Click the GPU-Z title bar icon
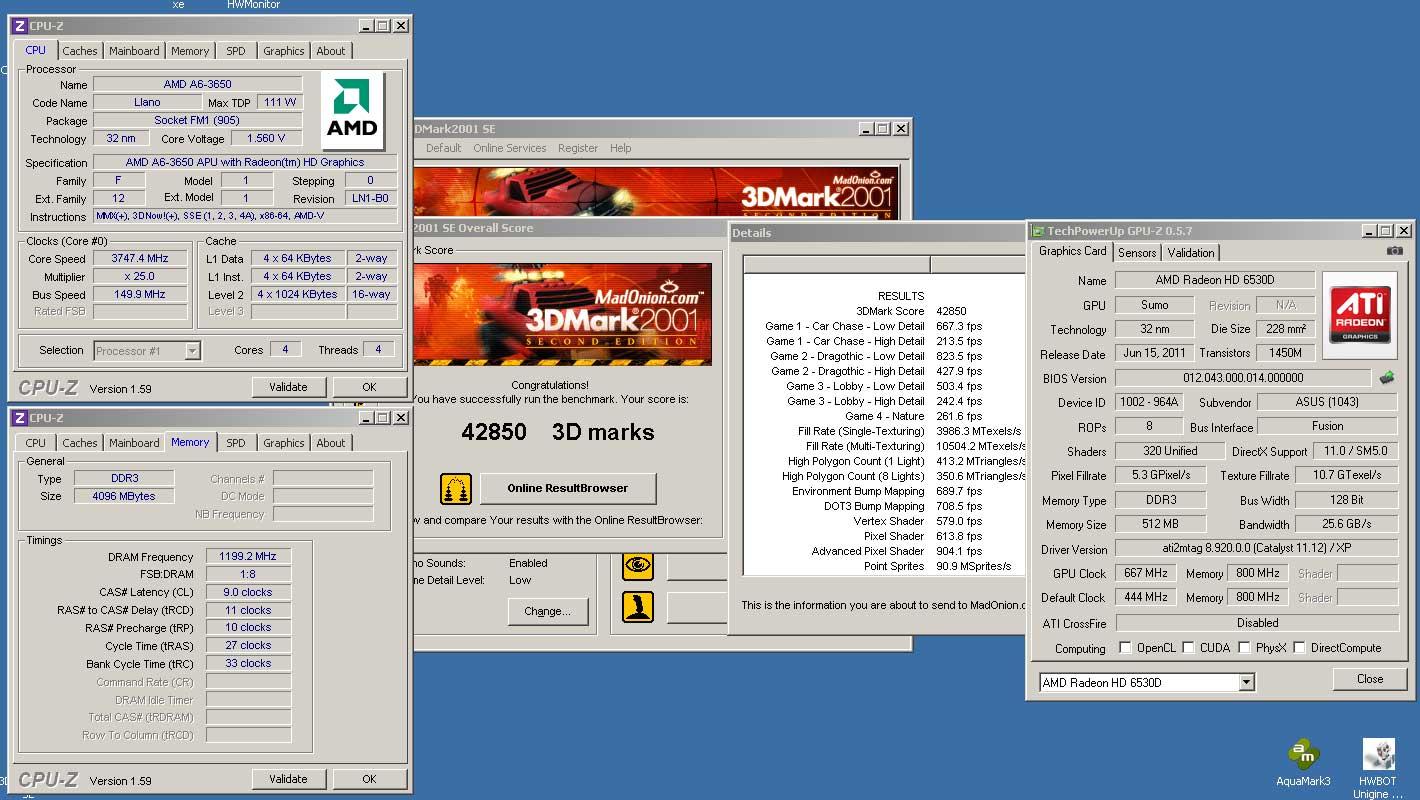1420x800 pixels. (x=1038, y=231)
